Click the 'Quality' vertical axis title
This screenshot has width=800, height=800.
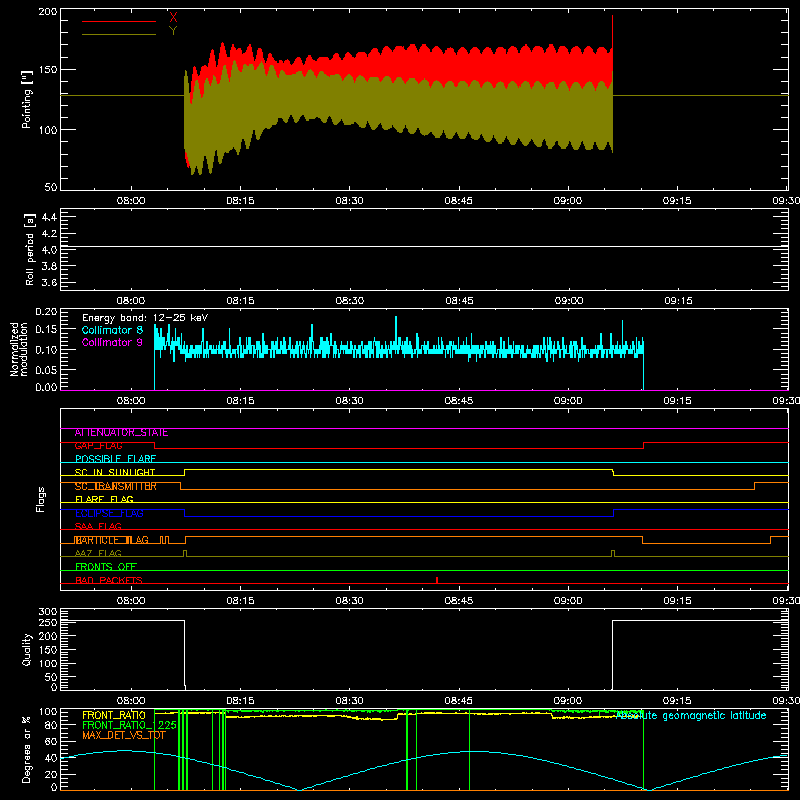[x=27, y=649]
